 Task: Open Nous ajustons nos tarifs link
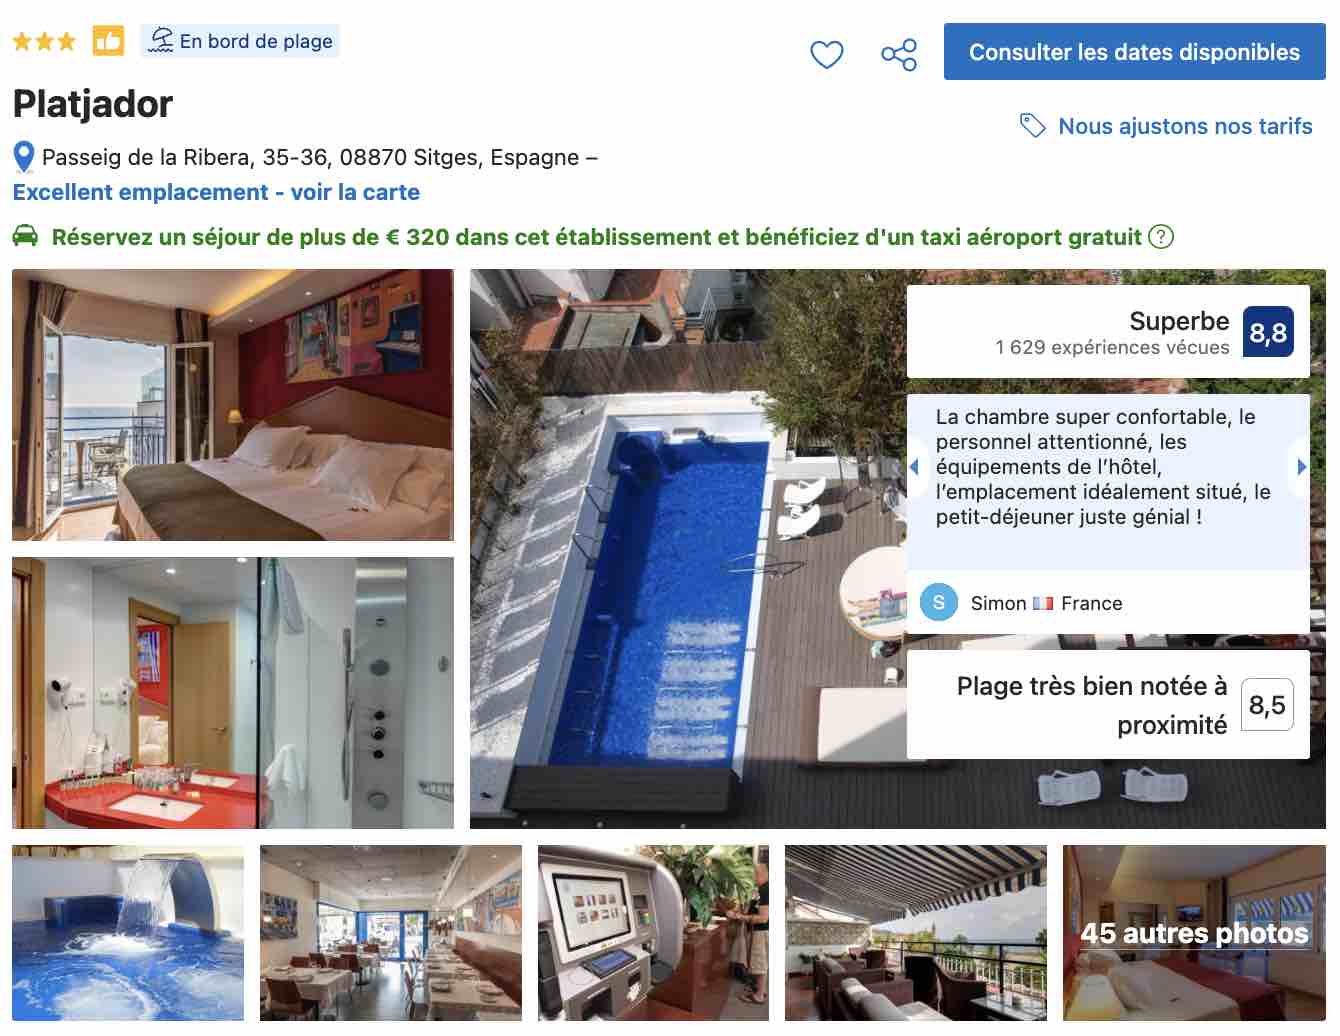pos(1185,126)
